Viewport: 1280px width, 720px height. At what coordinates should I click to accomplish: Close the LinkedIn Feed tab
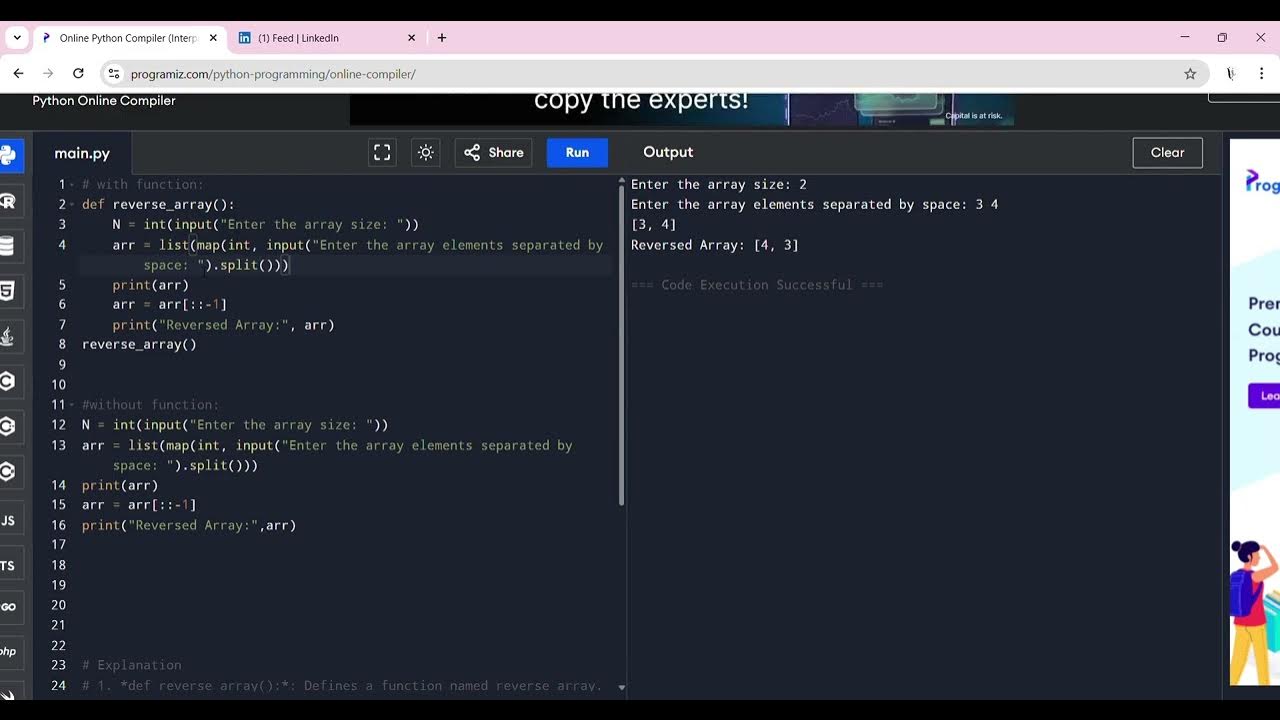coord(411,38)
